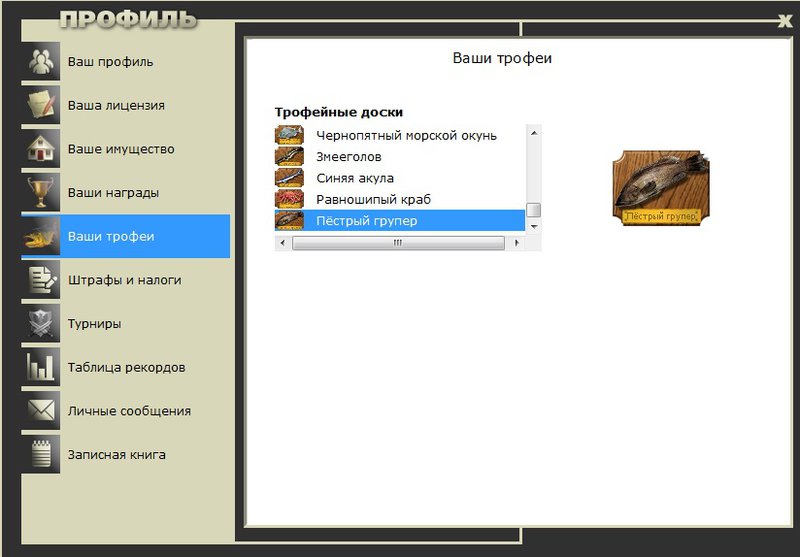
Task: Click the list's scroll down arrow
Action: click(x=534, y=226)
